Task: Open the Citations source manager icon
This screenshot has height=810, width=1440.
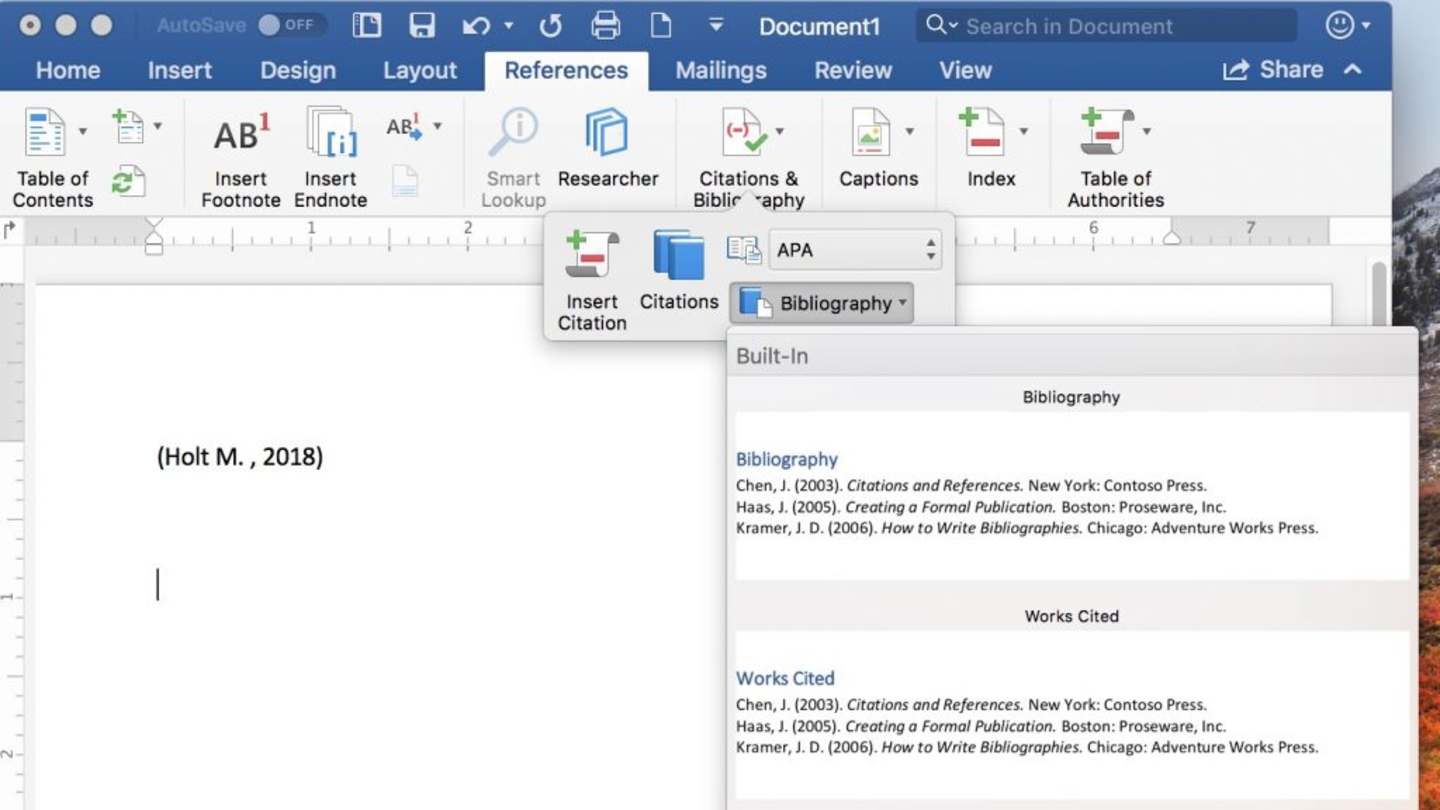Action: pyautogui.click(x=679, y=256)
